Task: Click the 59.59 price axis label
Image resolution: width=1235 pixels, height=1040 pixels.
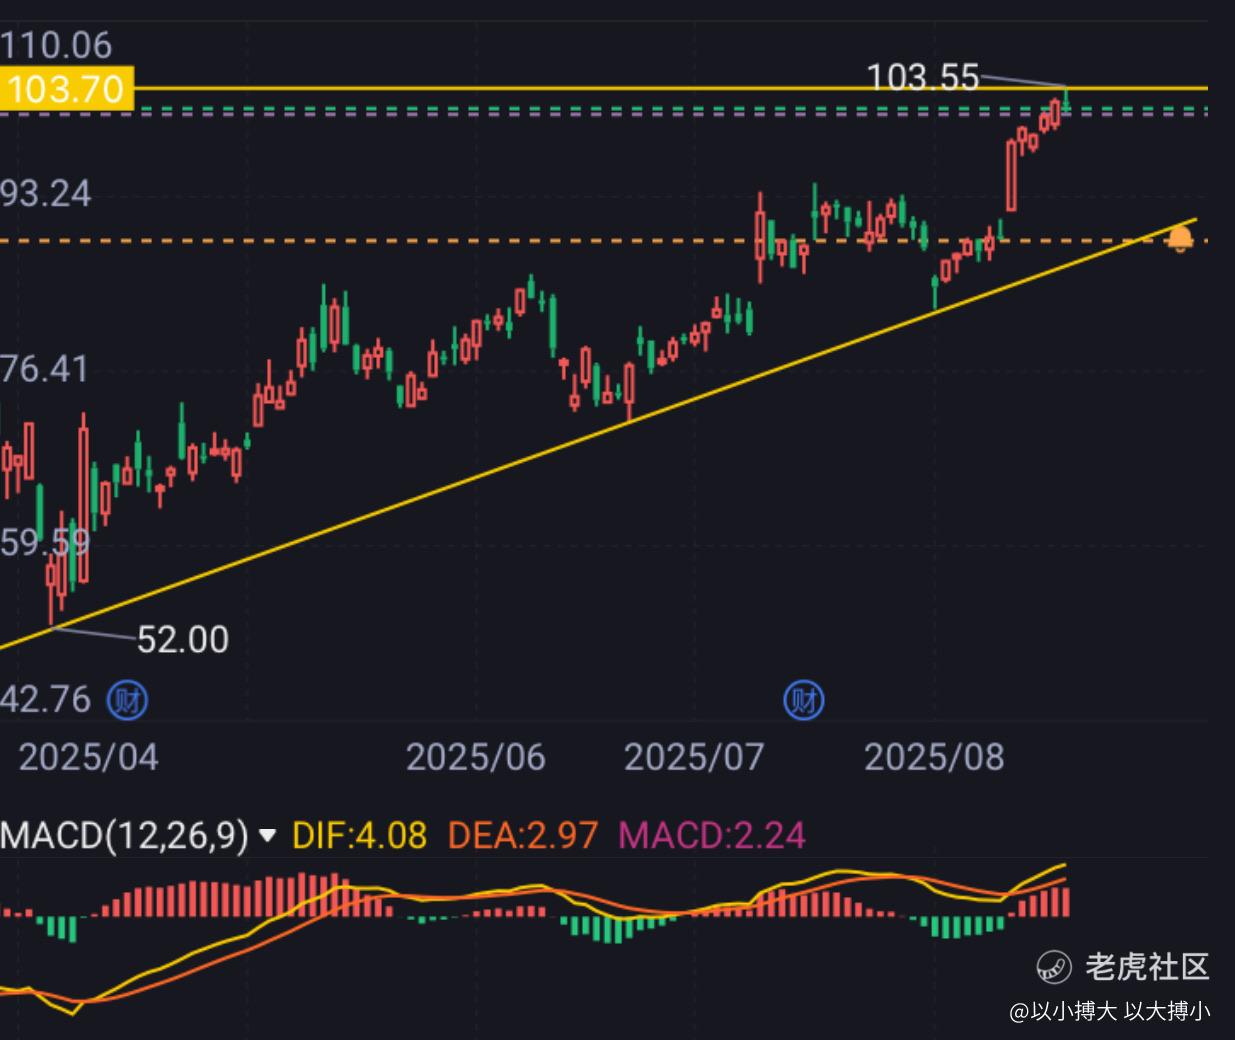Action: point(45,543)
